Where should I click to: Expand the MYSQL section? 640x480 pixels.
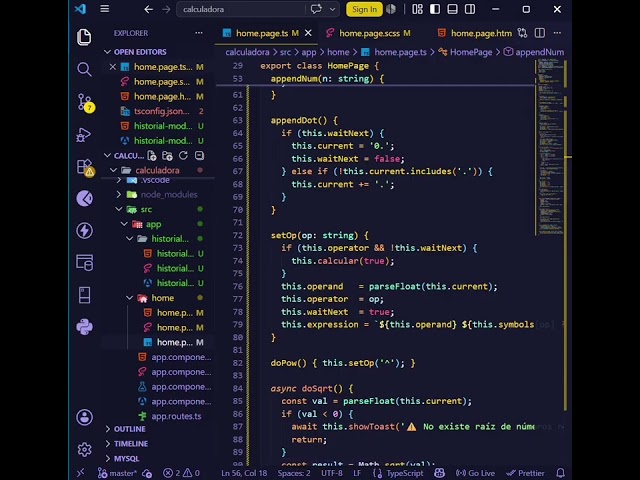coord(108,458)
